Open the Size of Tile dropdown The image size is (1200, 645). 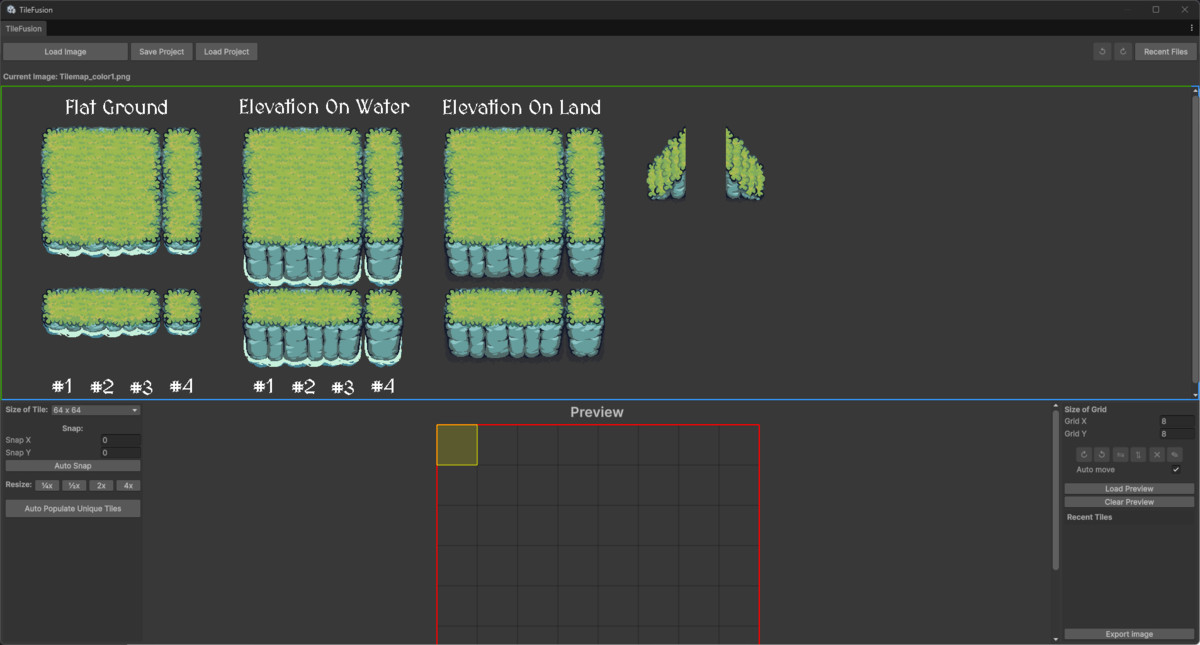94,409
